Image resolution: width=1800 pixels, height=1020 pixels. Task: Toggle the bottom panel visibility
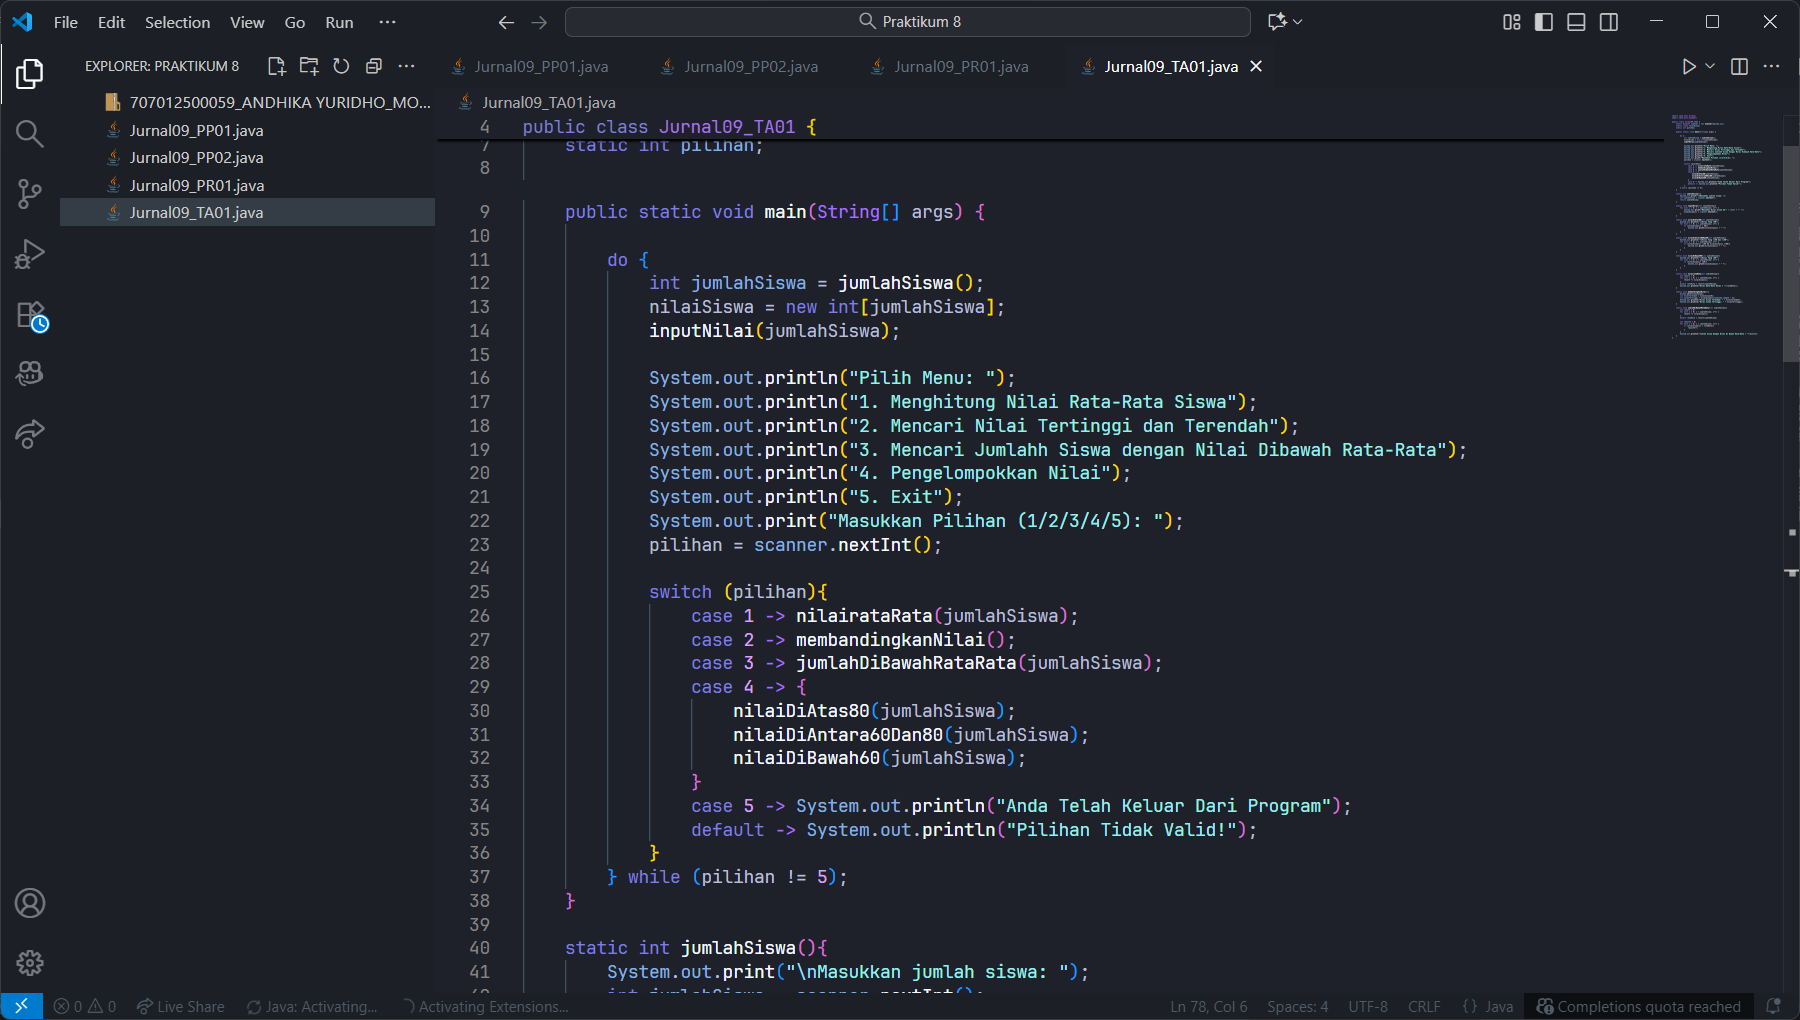tap(1576, 22)
